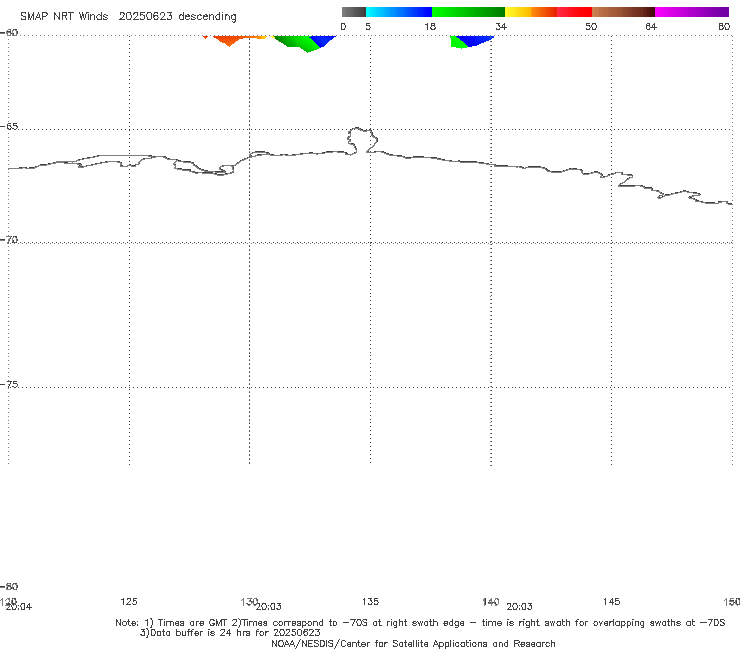The height and width of the screenshot is (650, 740).
Task: Click the "Times are GMT" note text
Action: click(193, 623)
